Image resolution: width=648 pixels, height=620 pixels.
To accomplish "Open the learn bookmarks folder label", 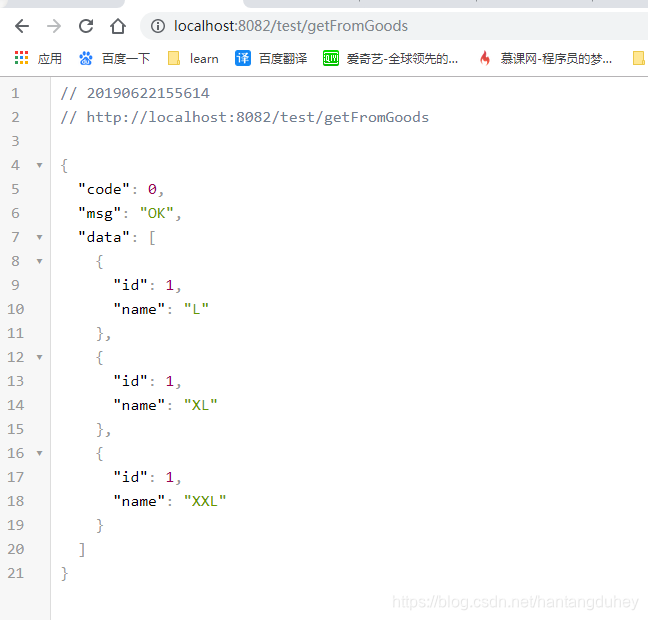I will [x=204, y=59].
